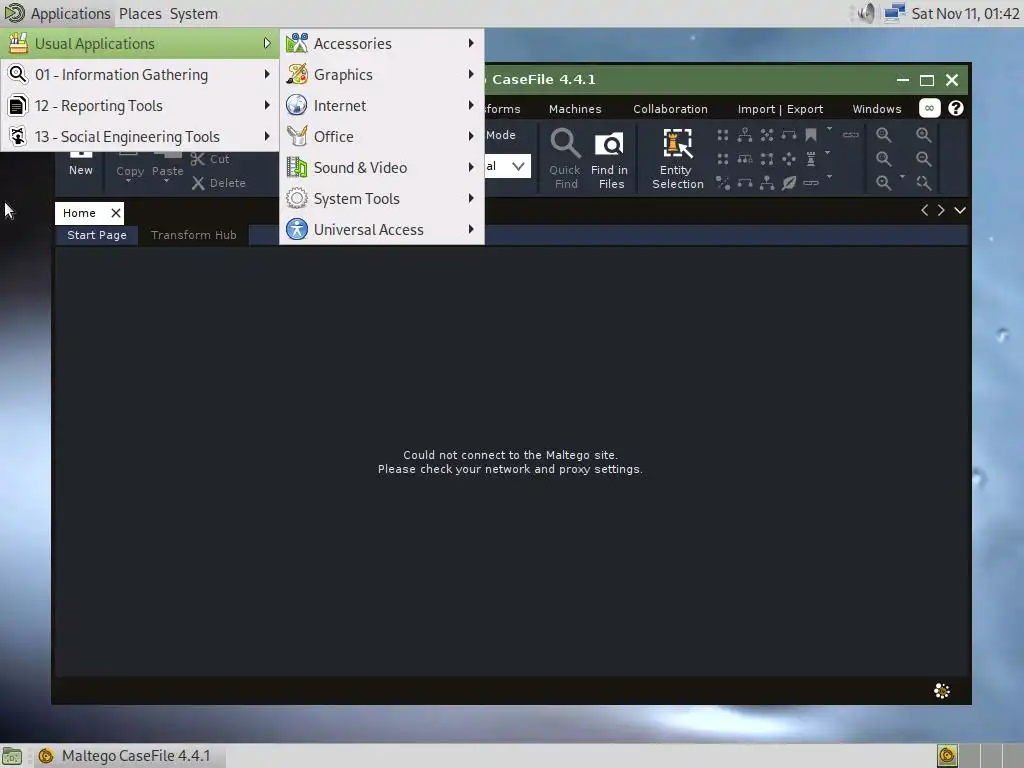Expand the dropdown arrow beside the rook icon

[x=827, y=153]
